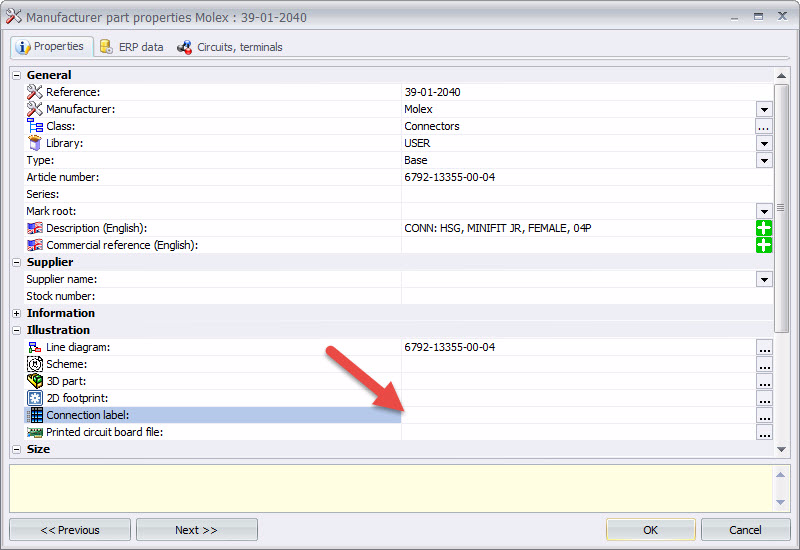
Task: Click the 3D part cube icon
Action: (35, 381)
